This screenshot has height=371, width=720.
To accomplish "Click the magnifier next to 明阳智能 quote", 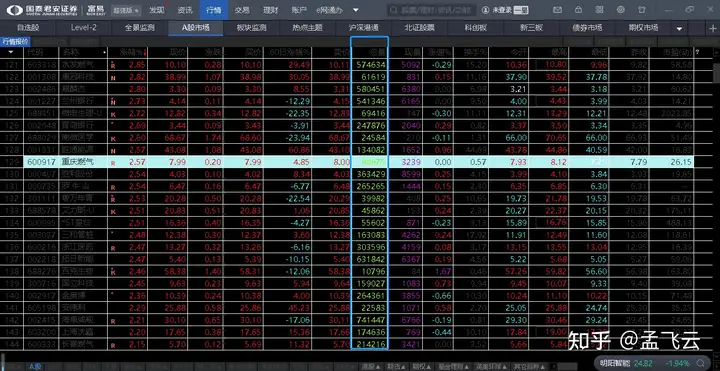I will [700, 363].
